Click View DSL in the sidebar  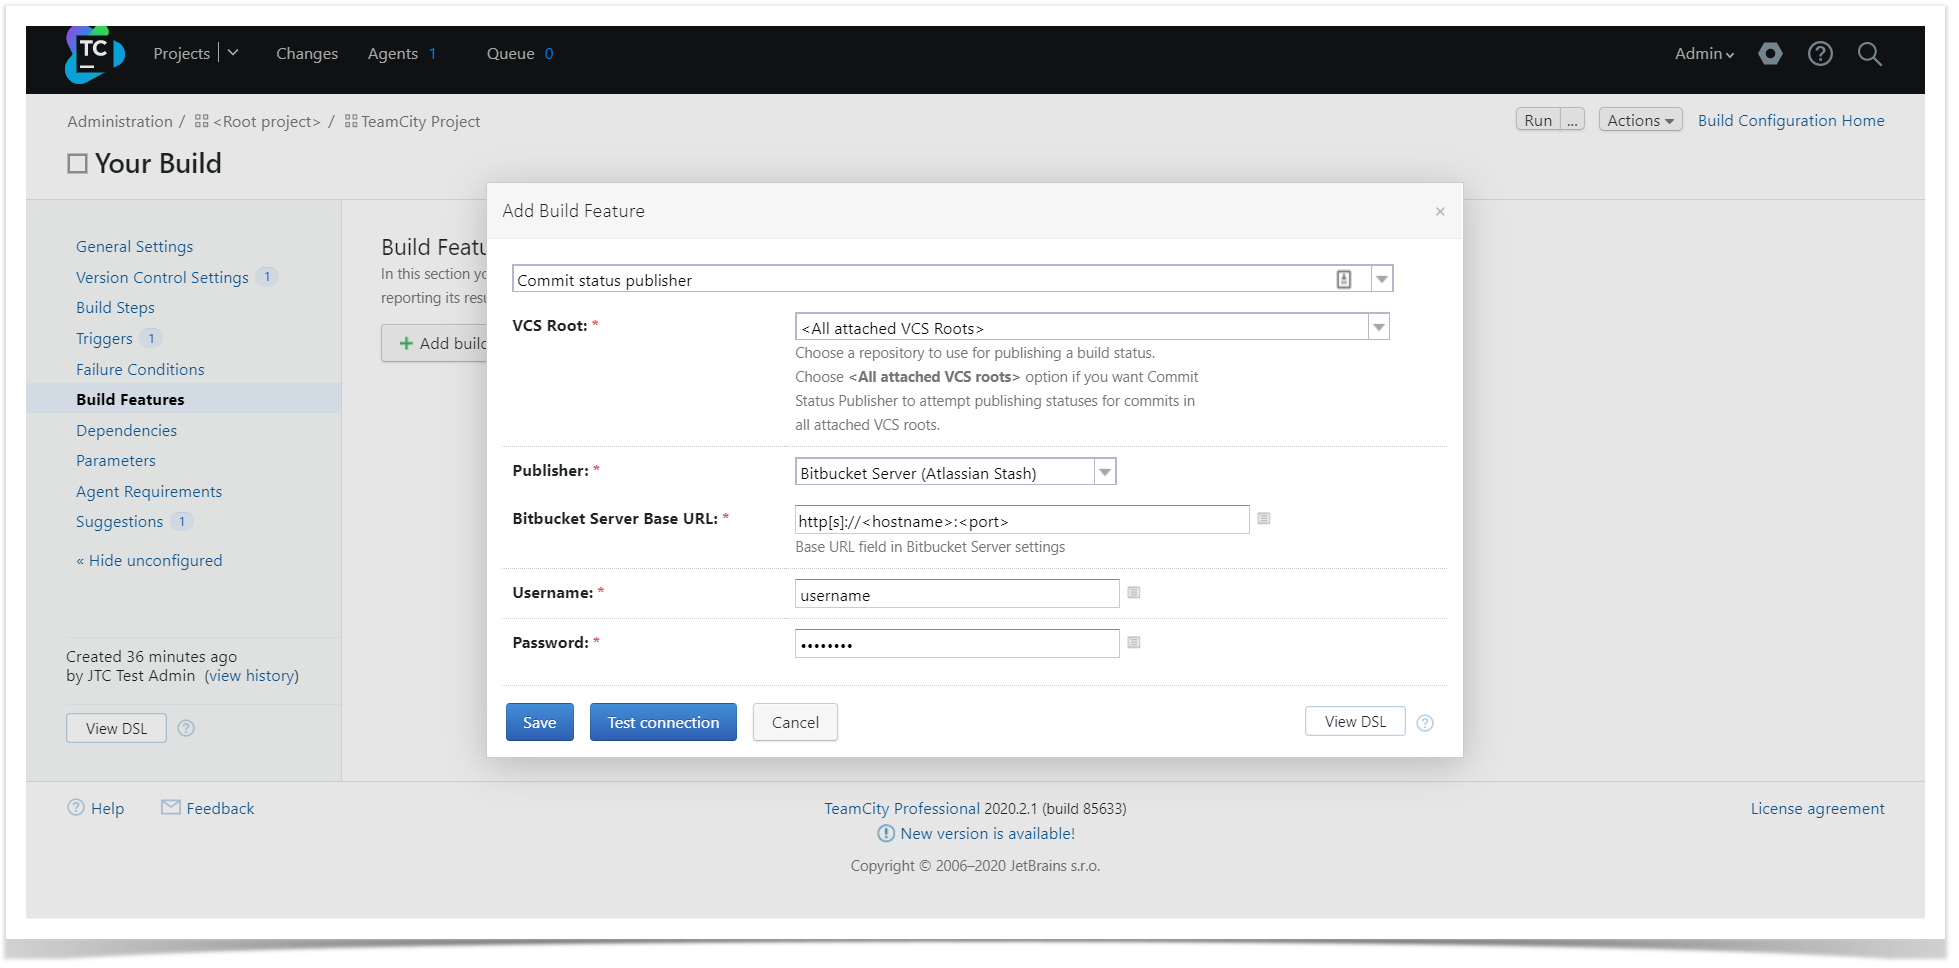coord(116,728)
